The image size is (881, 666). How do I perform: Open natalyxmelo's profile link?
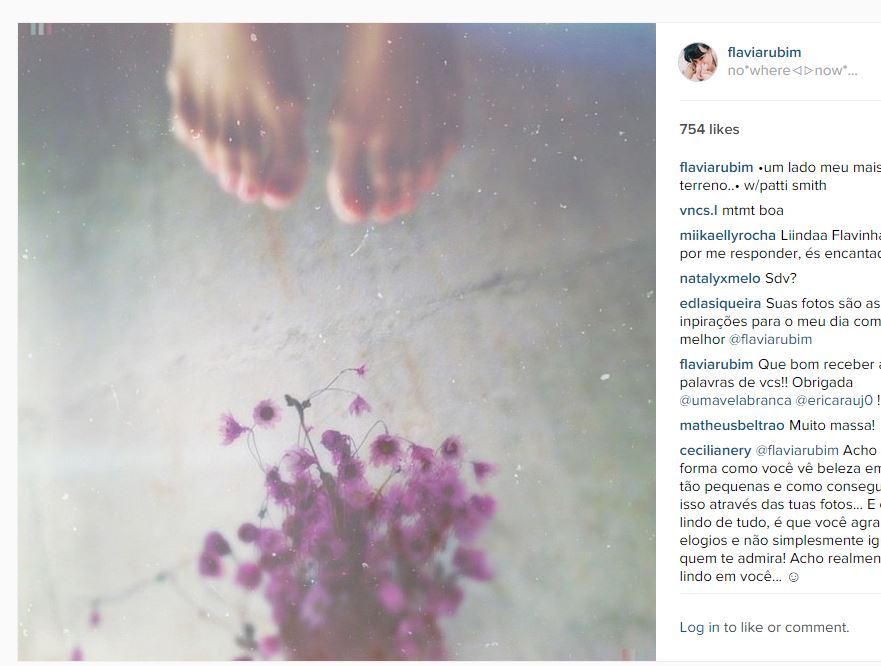720,278
